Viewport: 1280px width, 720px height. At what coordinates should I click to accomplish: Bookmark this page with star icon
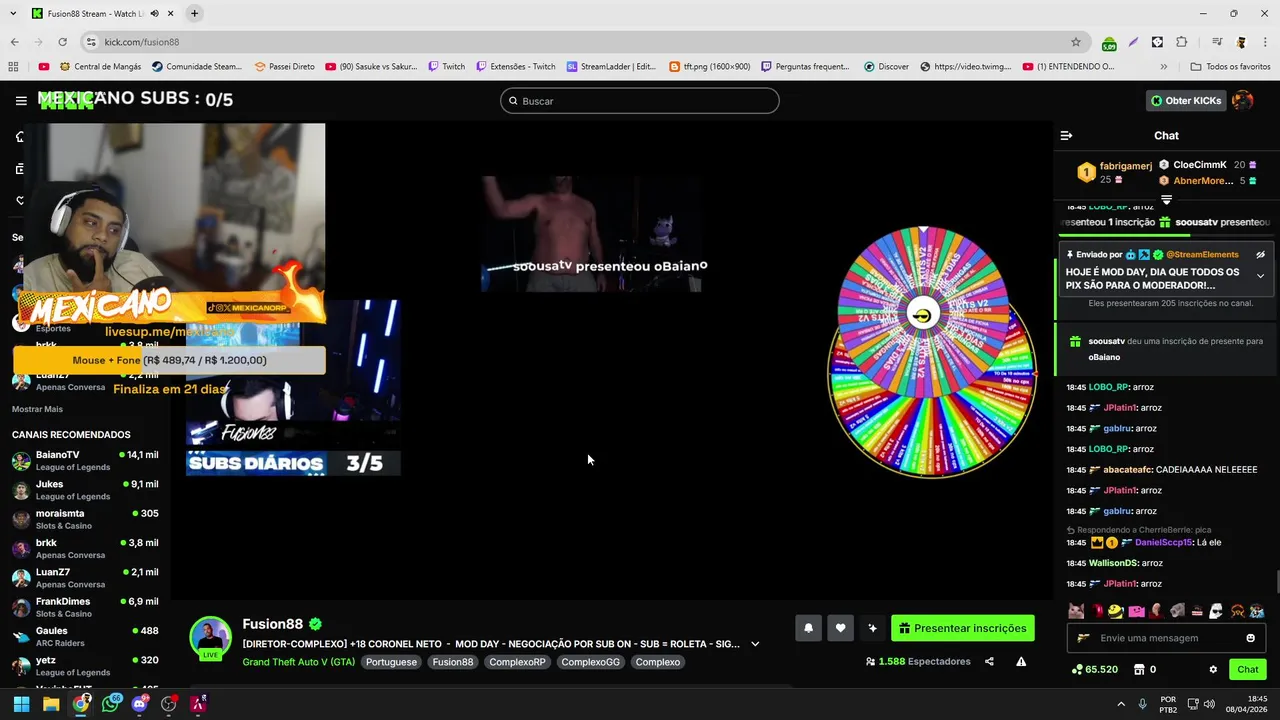1076,42
